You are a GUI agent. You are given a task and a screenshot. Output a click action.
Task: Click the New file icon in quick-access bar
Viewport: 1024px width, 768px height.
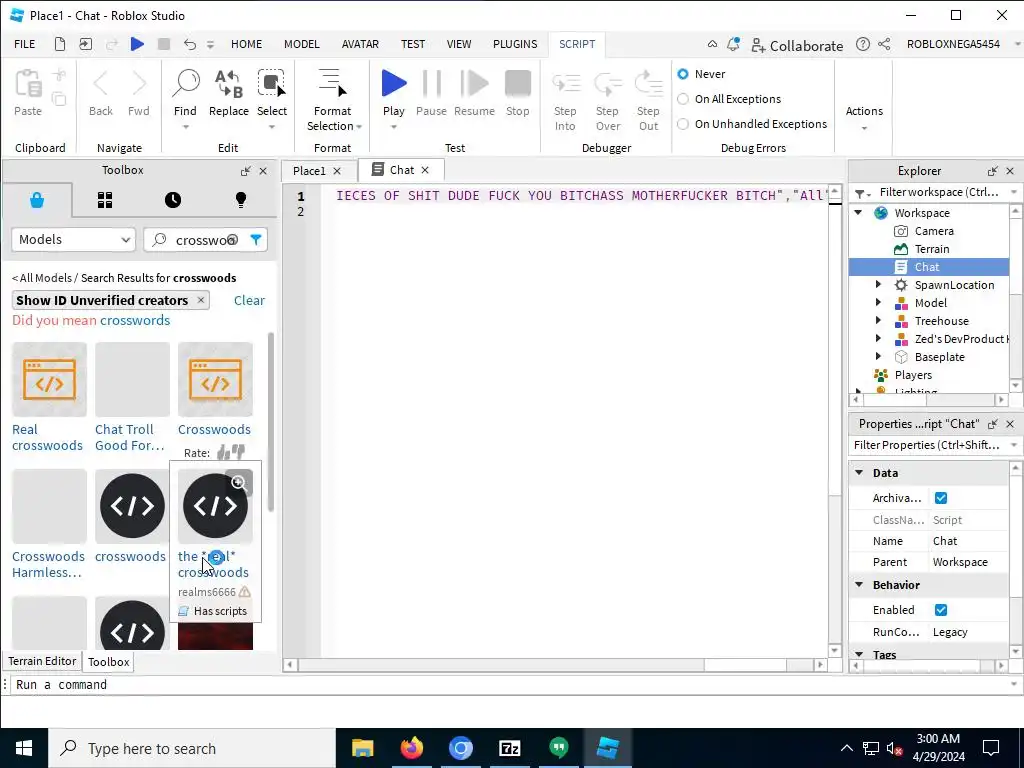59,44
